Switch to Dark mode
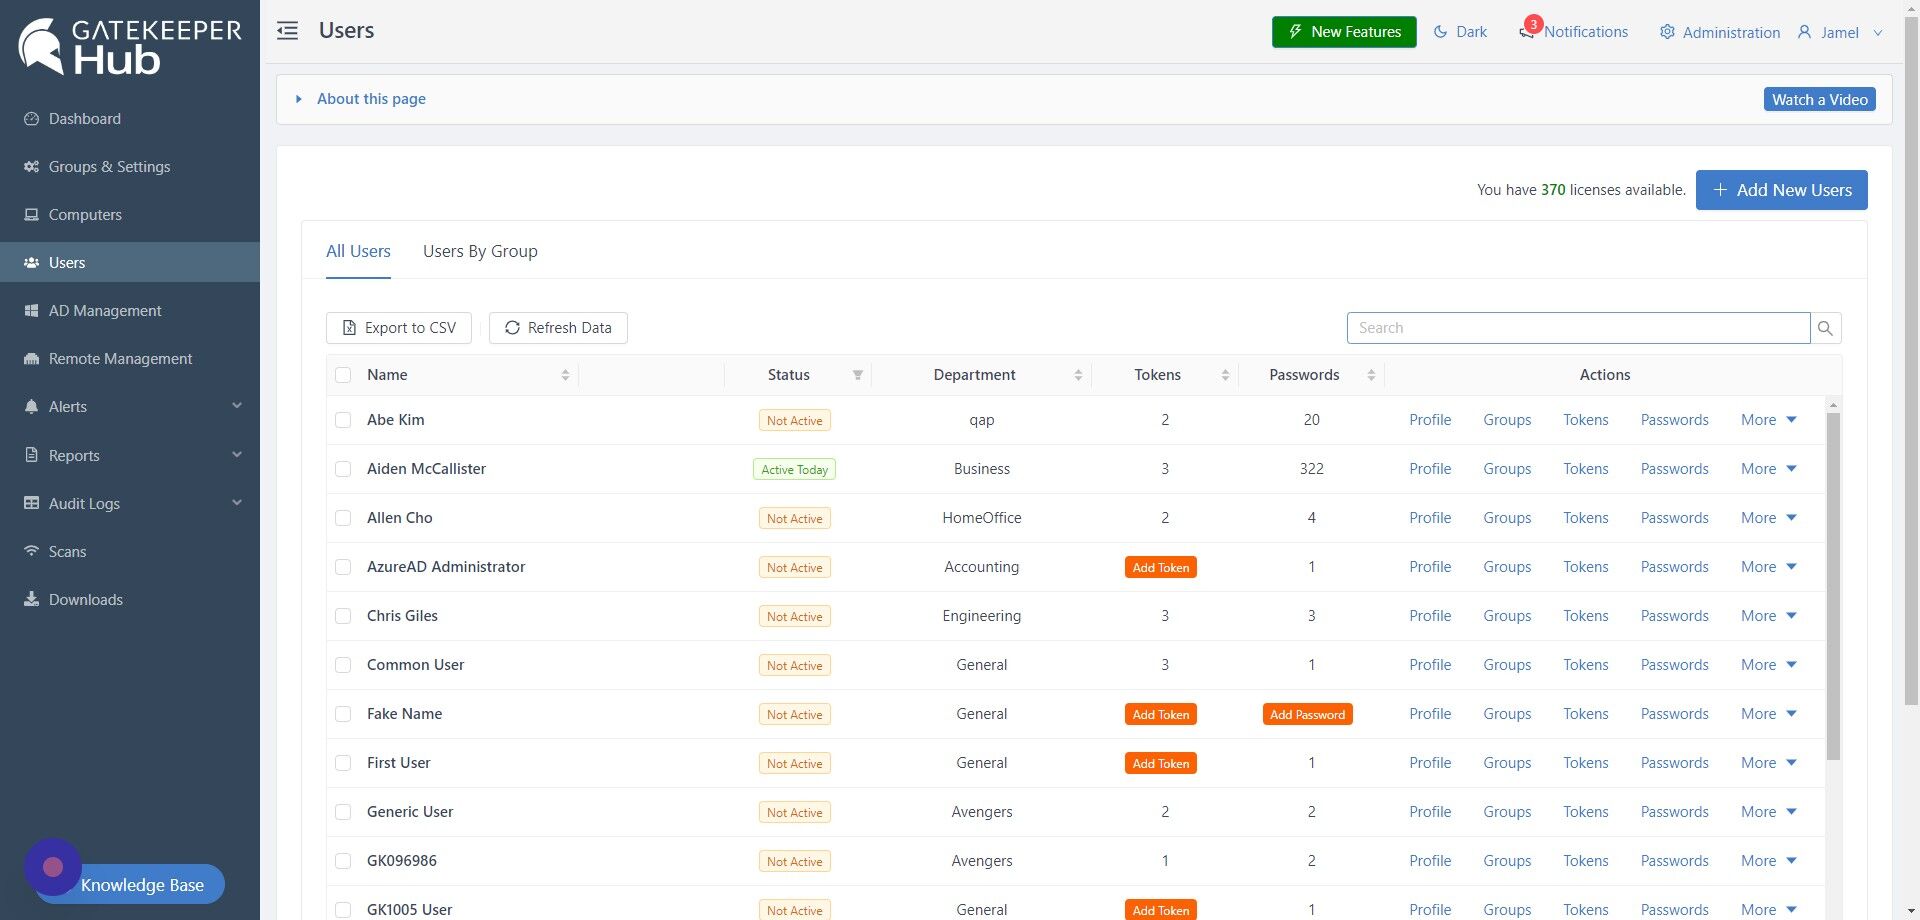 click(x=1460, y=32)
